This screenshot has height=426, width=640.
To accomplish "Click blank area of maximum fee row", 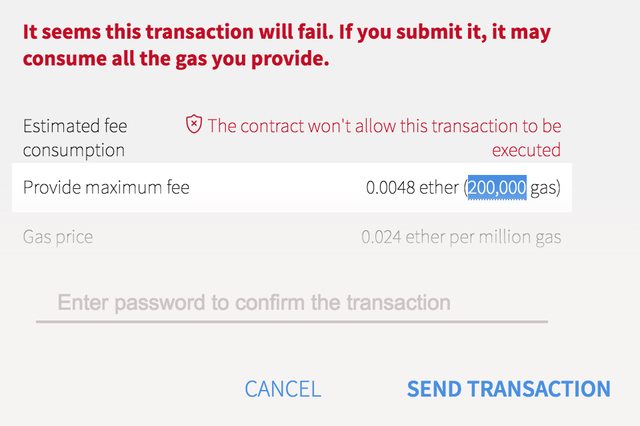I will tap(278, 187).
